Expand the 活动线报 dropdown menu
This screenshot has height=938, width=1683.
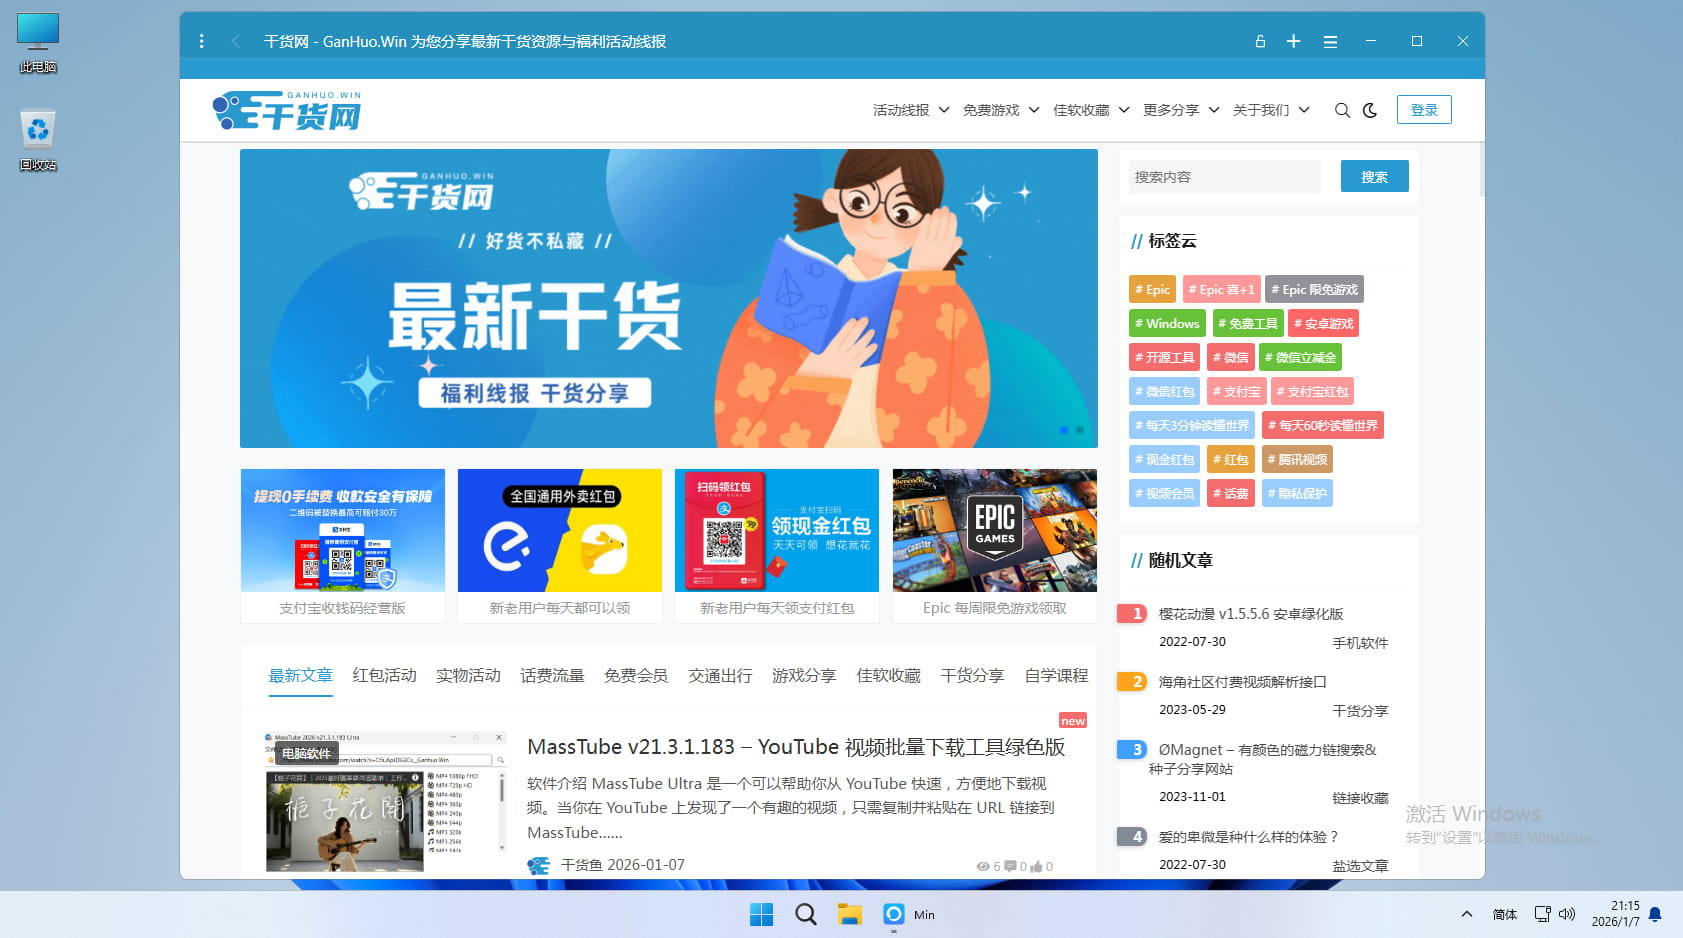click(910, 110)
